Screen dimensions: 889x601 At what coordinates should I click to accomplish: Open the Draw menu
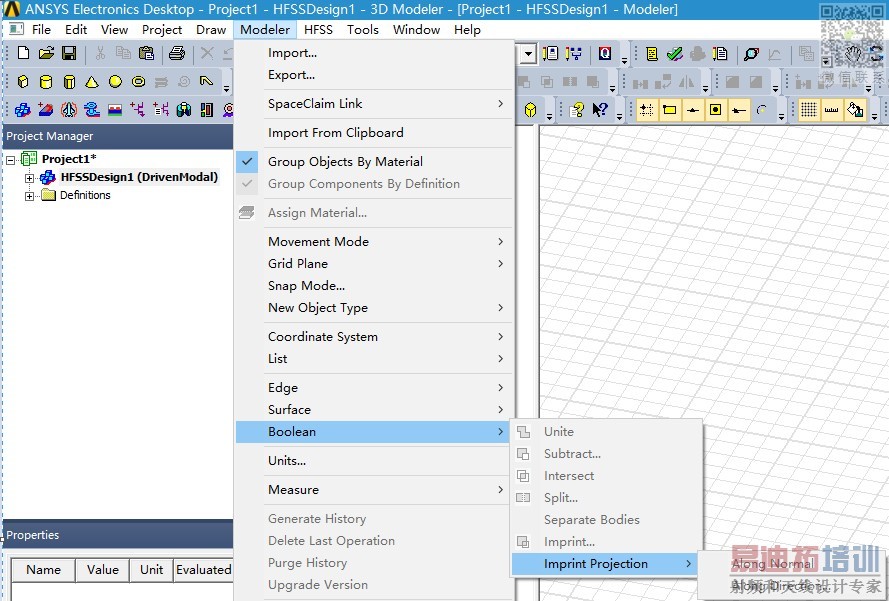[x=211, y=29]
